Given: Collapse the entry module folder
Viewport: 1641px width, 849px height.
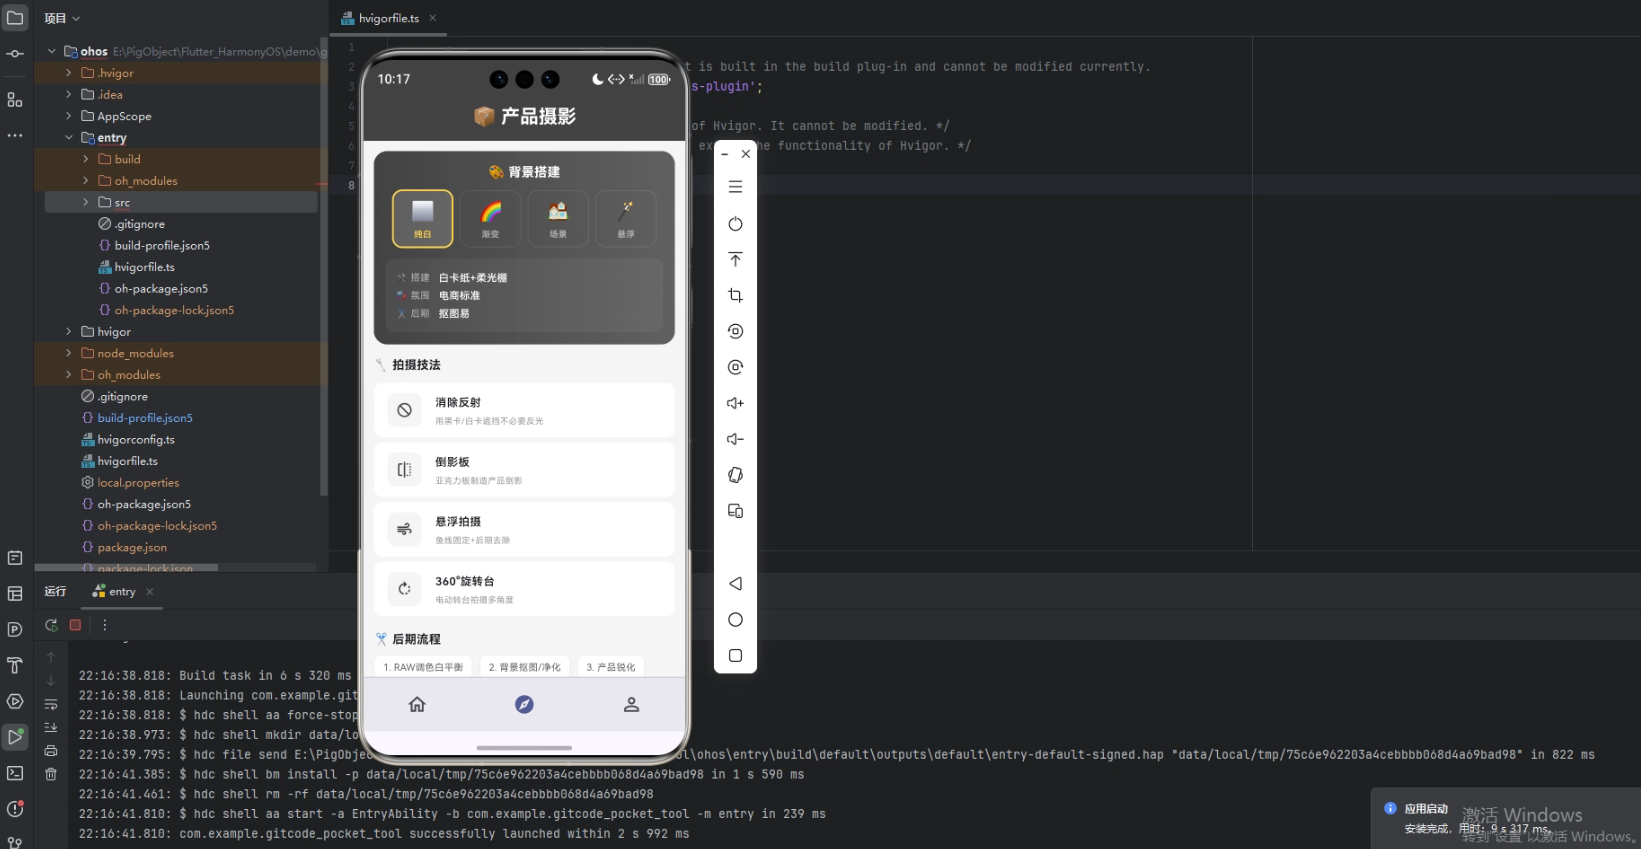Looking at the screenshot, I should pyautogui.click(x=68, y=138).
